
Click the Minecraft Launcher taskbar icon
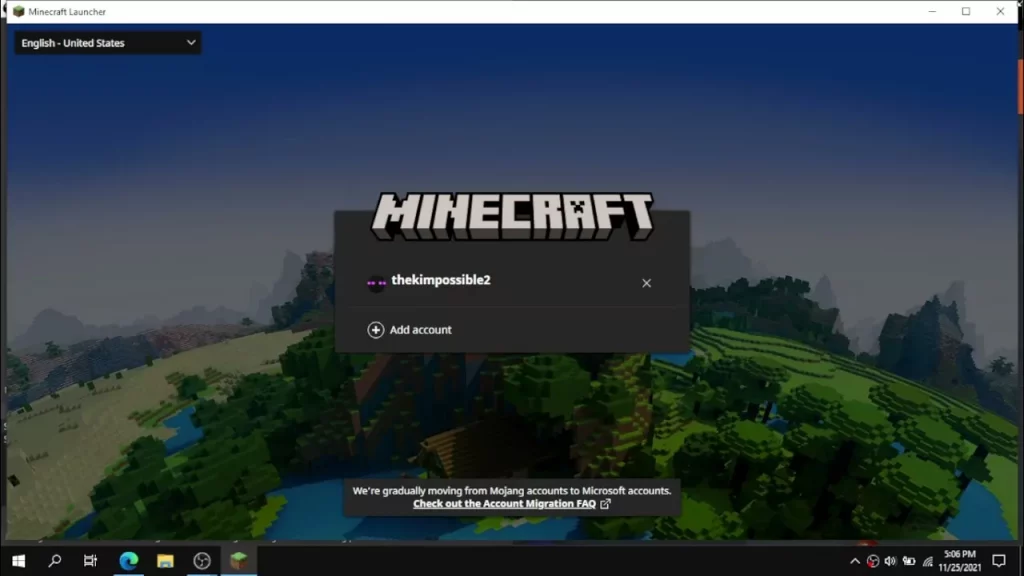[x=238, y=560]
